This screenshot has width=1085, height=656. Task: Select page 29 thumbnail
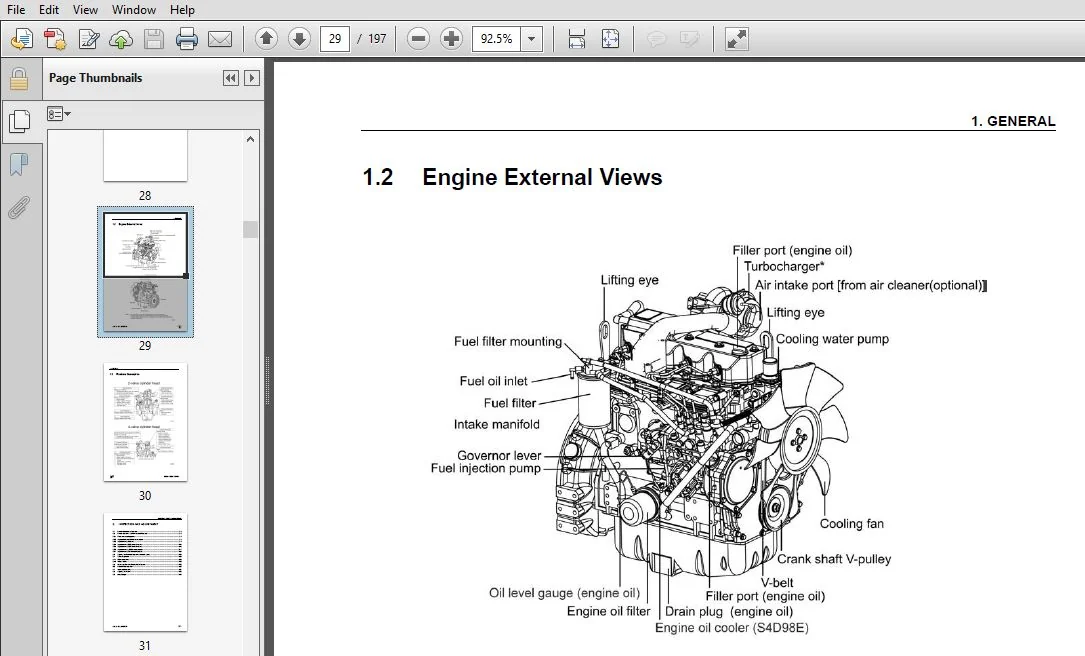pyautogui.click(x=145, y=271)
